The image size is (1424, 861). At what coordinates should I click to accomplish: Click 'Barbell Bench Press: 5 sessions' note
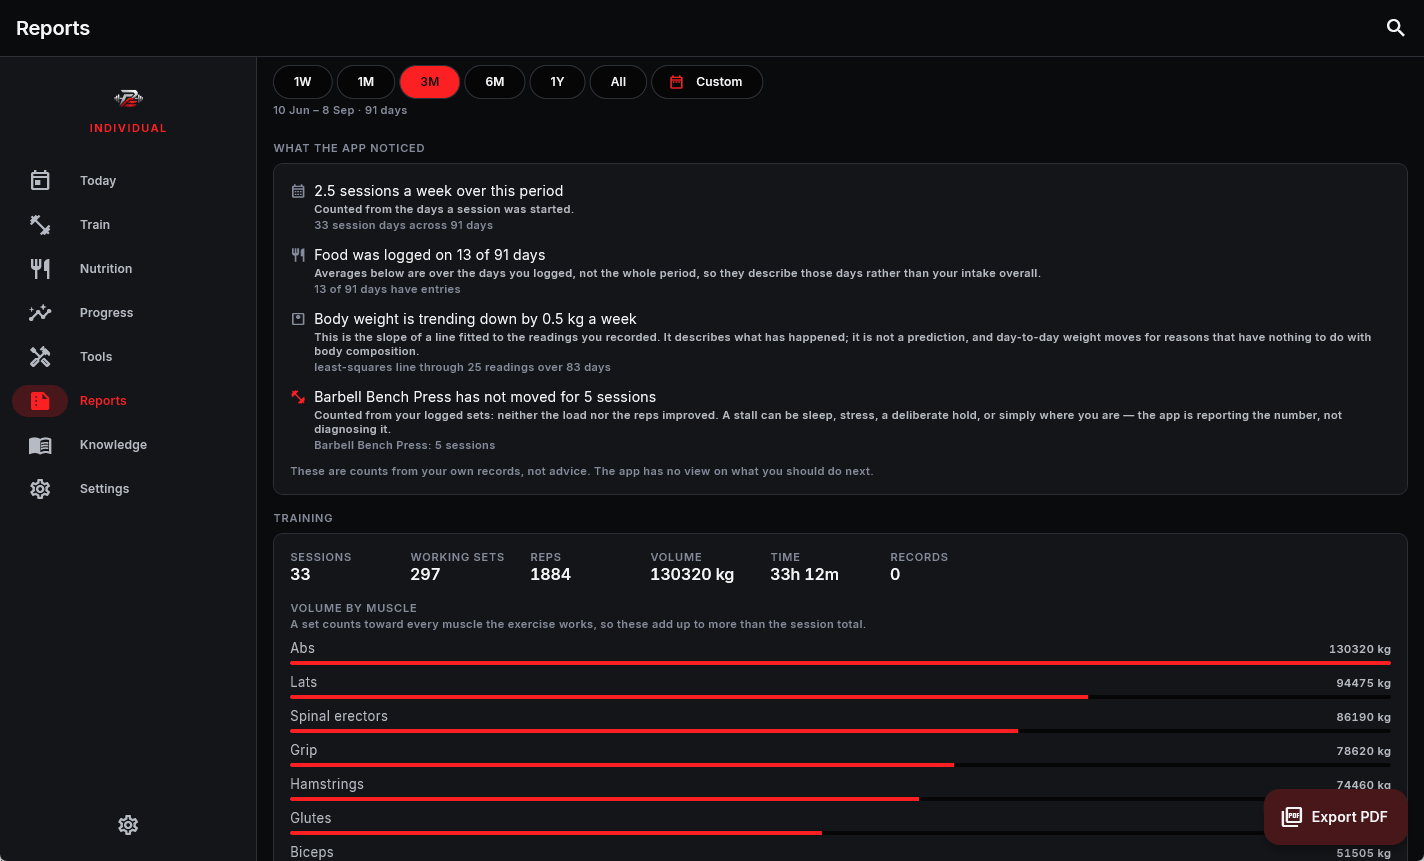(404, 445)
